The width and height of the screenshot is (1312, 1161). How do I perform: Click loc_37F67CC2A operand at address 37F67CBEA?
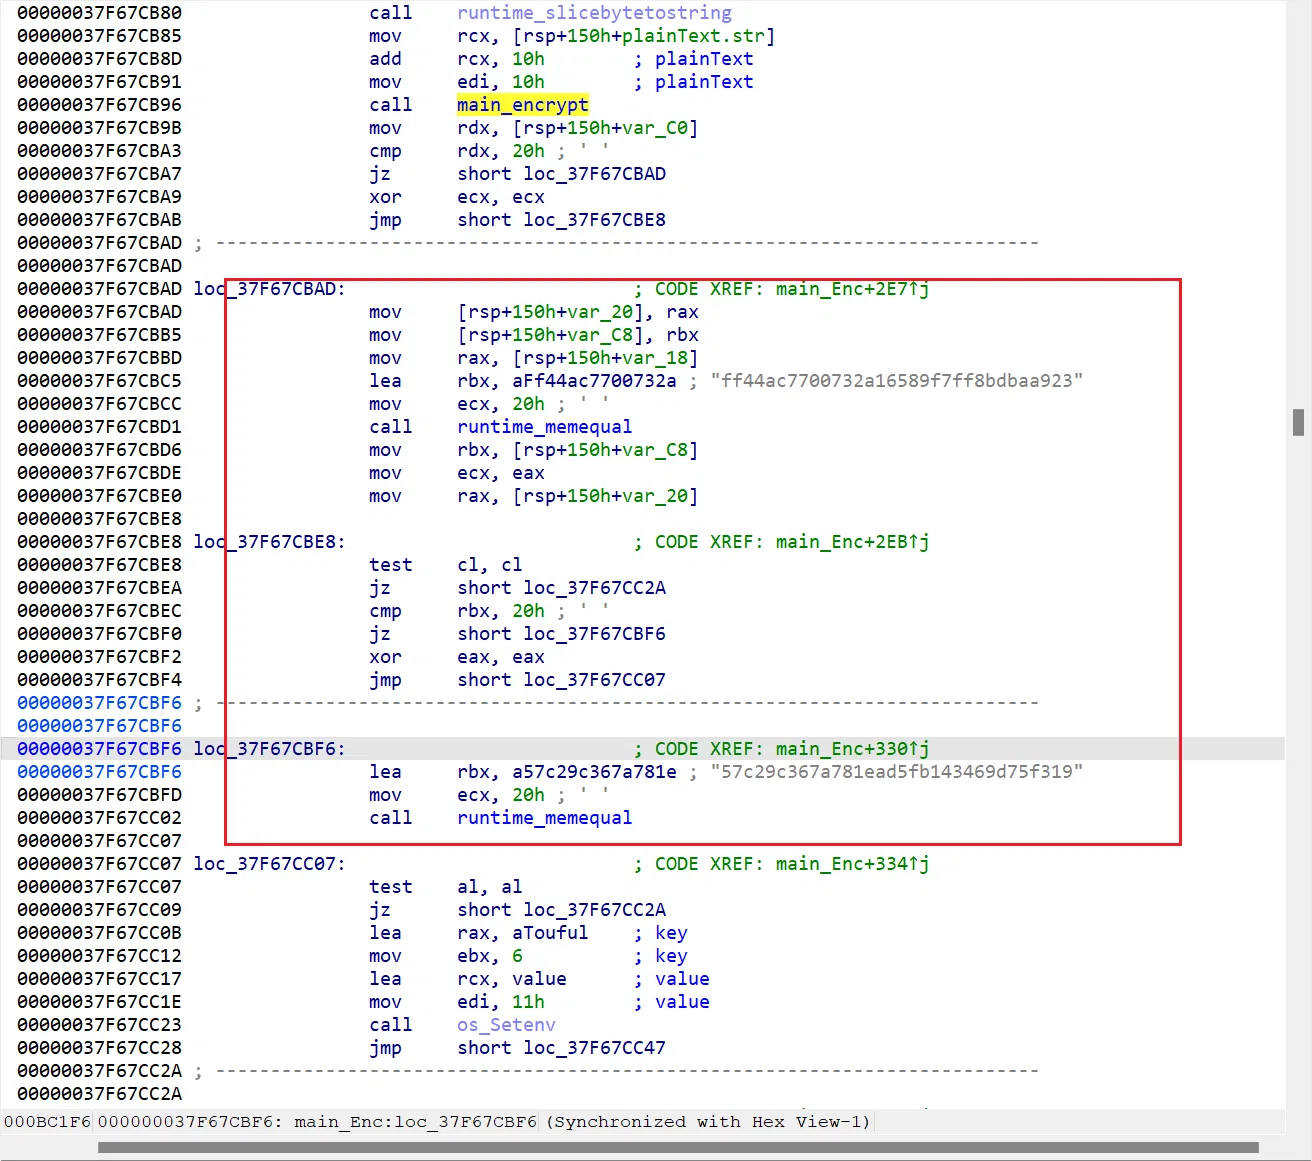pos(594,588)
